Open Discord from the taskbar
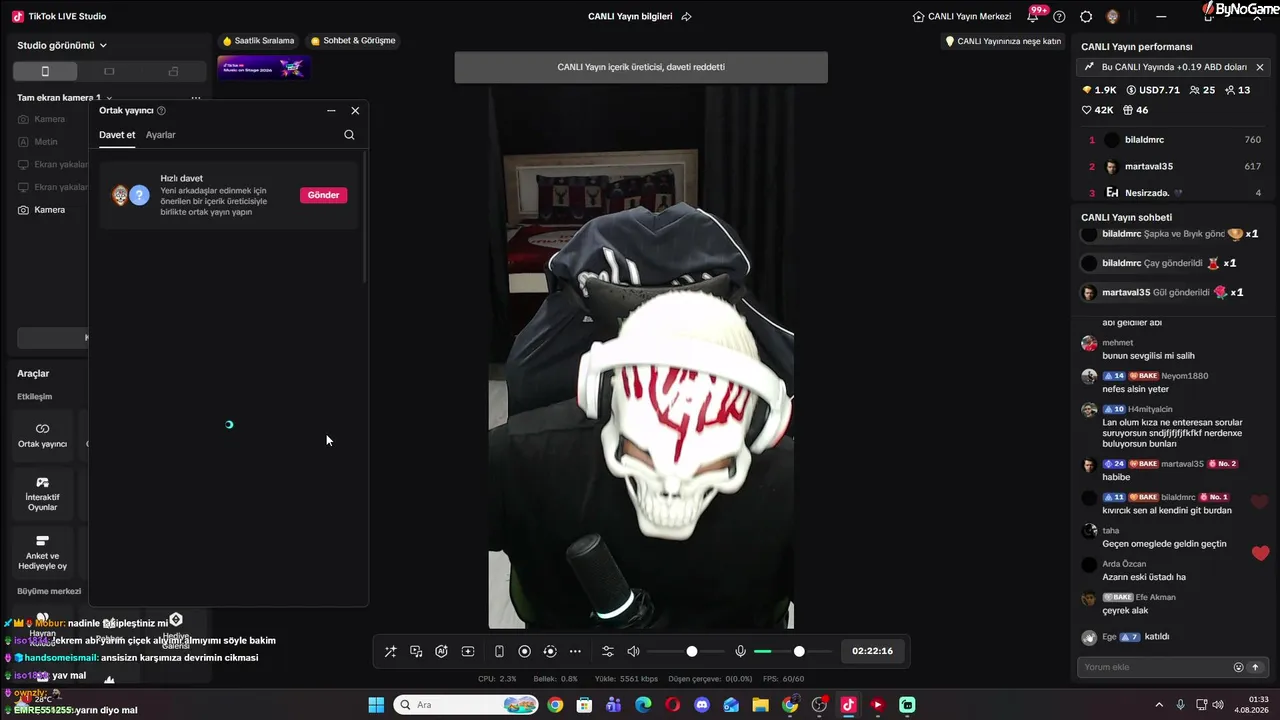Viewport: 1280px width, 720px height. [702, 705]
